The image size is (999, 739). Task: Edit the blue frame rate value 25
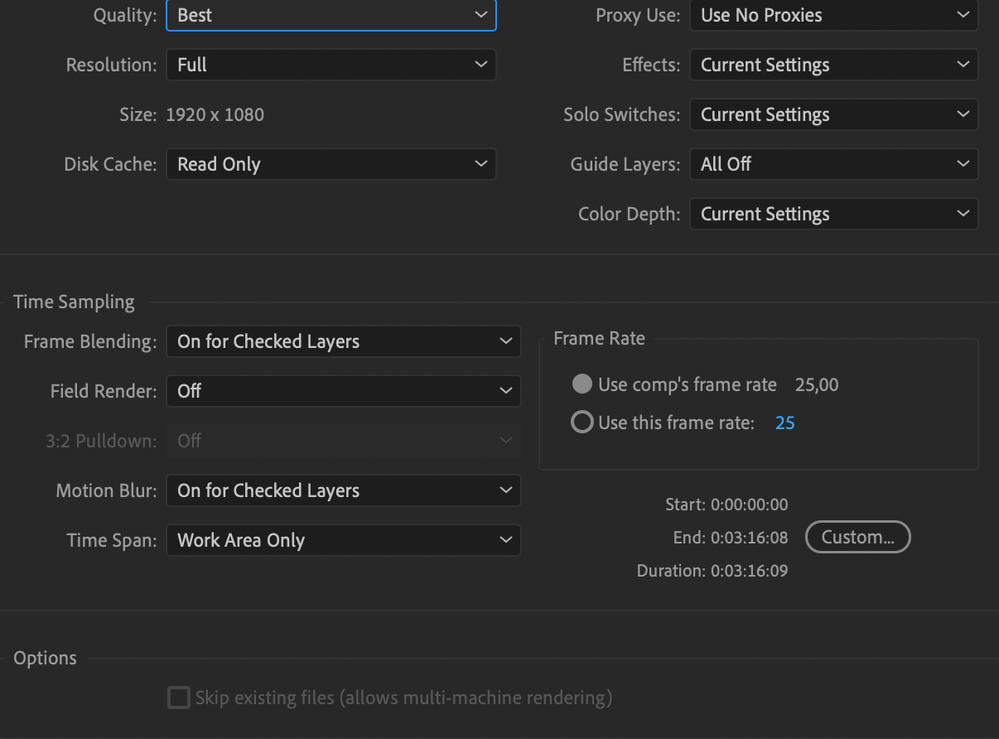point(785,422)
